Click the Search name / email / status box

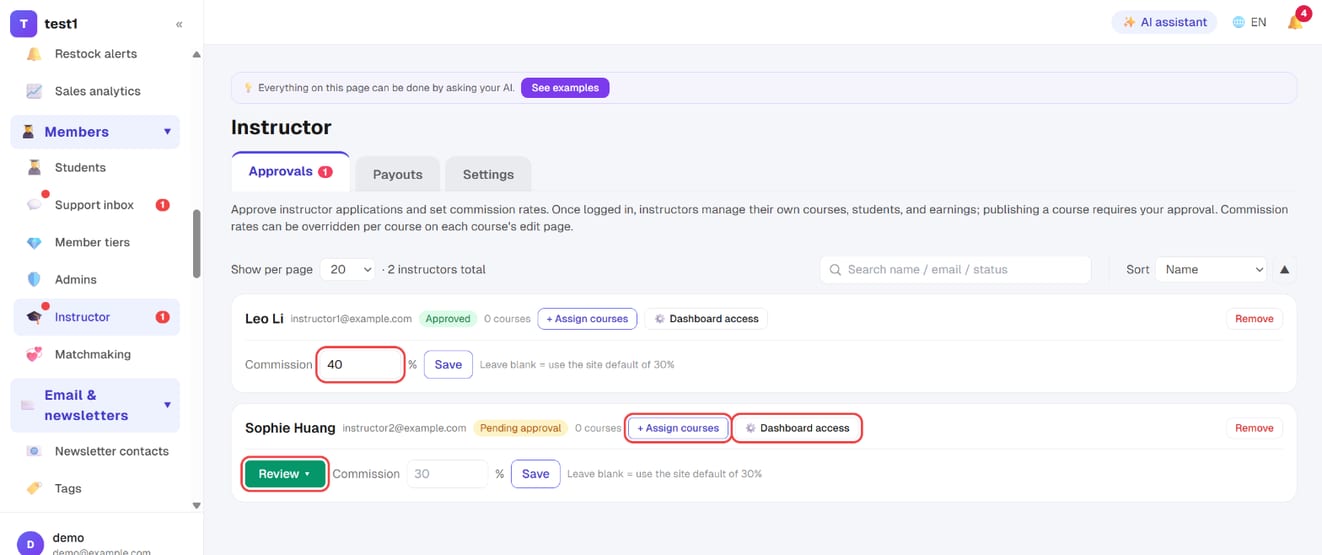955,269
